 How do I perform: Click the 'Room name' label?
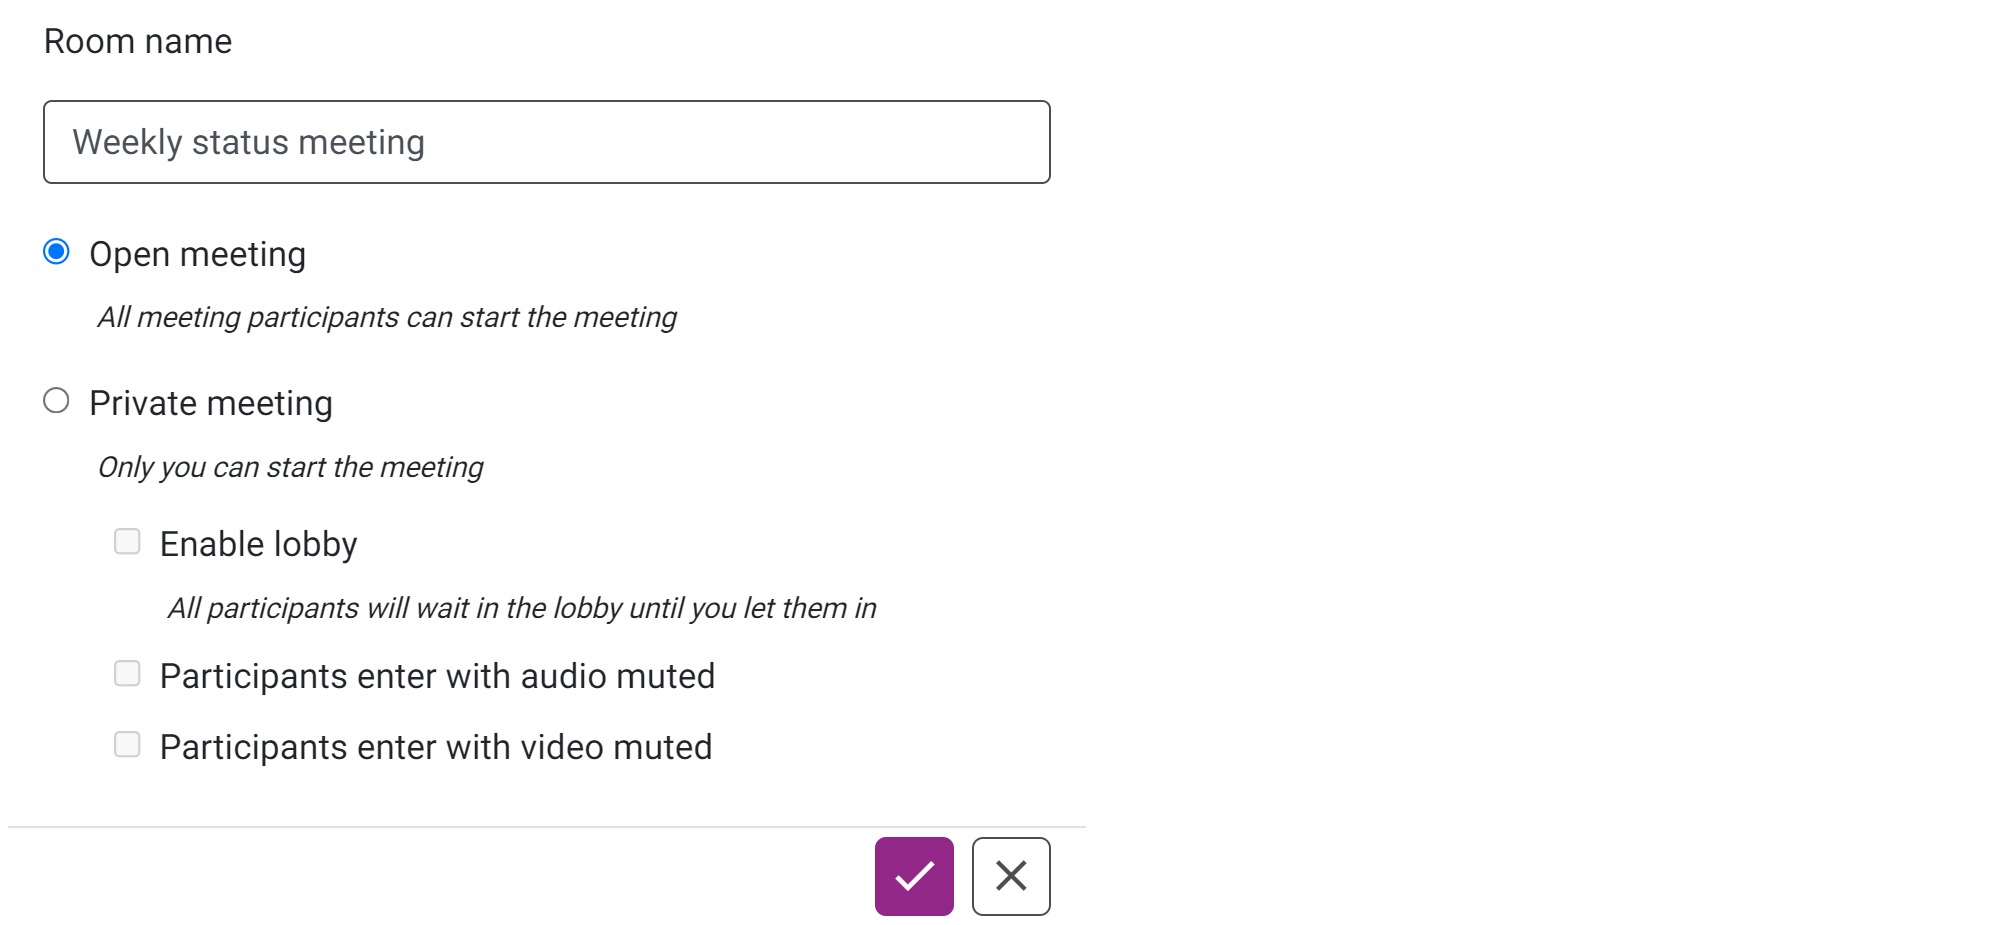(138, 42)
